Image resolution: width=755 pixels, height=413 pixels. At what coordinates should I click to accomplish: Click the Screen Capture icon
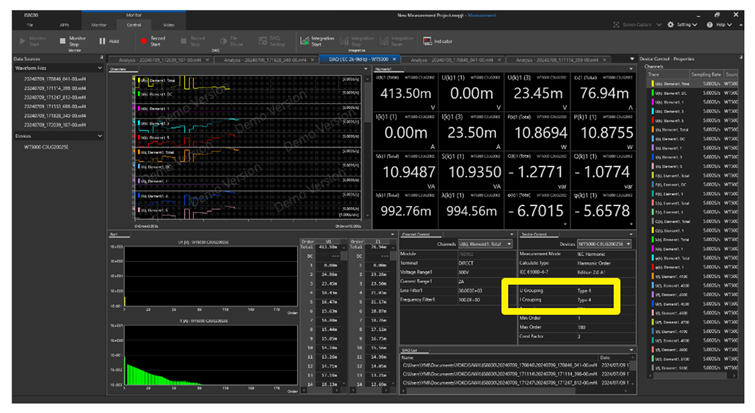coord(616,25)
